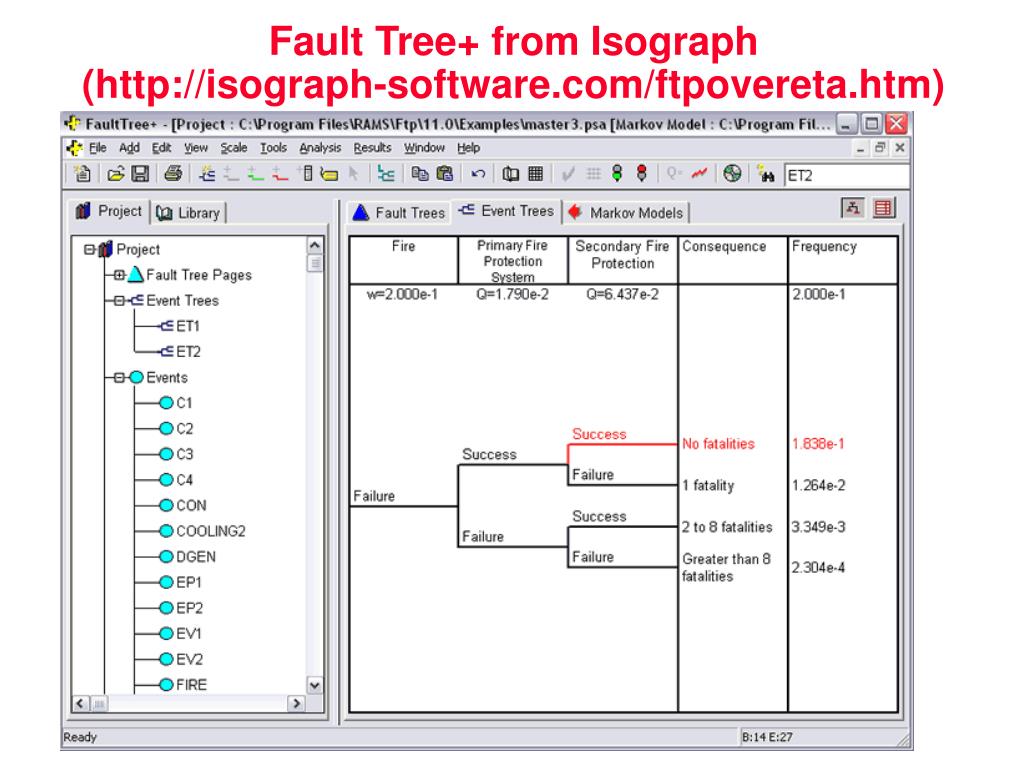Switch to the Fault Trees tab

pos(399,212)
